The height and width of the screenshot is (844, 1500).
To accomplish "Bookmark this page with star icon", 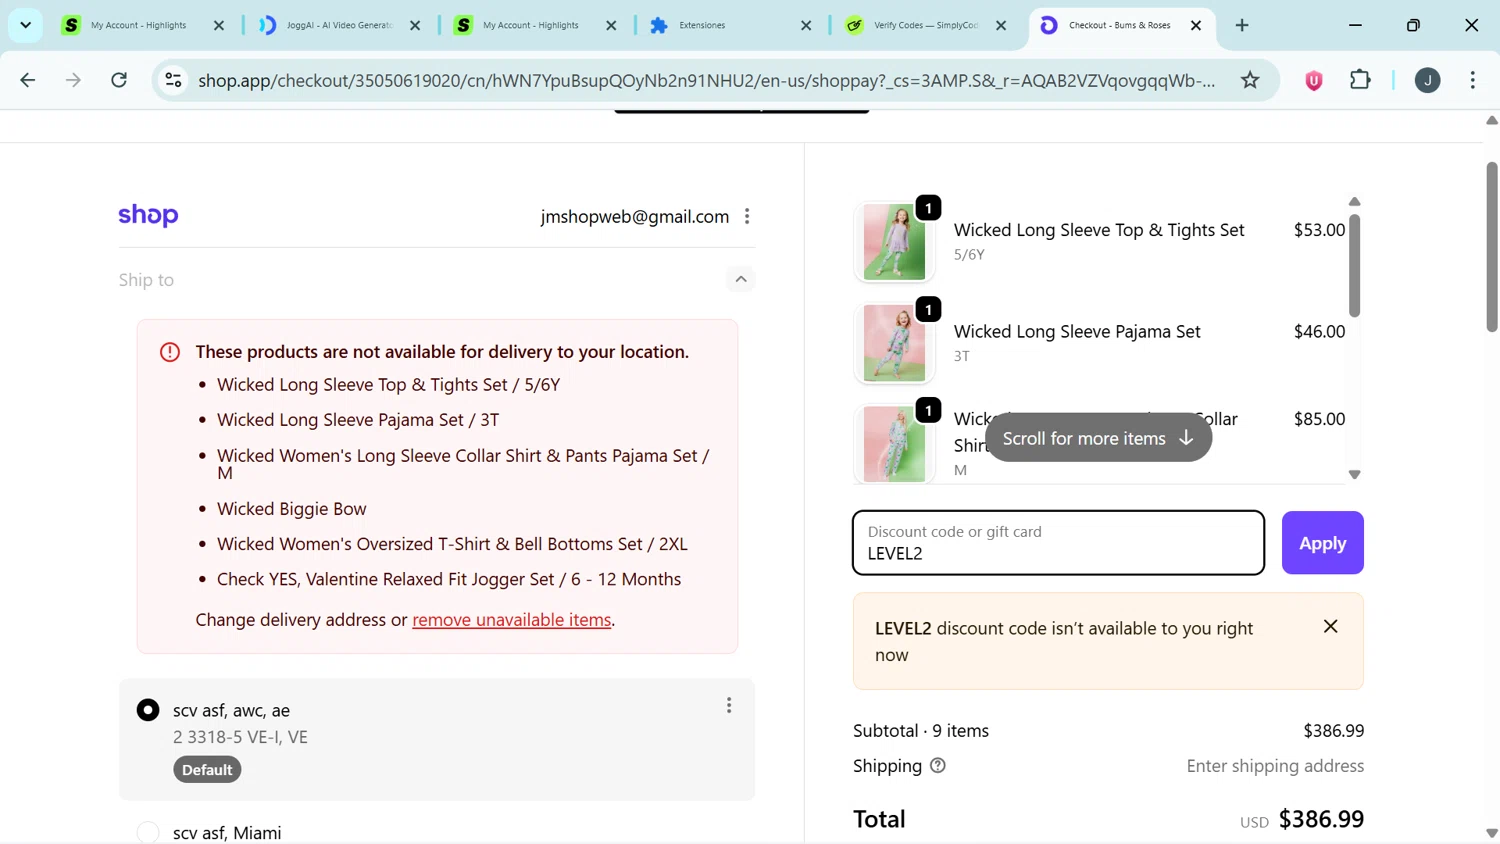I will [1250, 80].
